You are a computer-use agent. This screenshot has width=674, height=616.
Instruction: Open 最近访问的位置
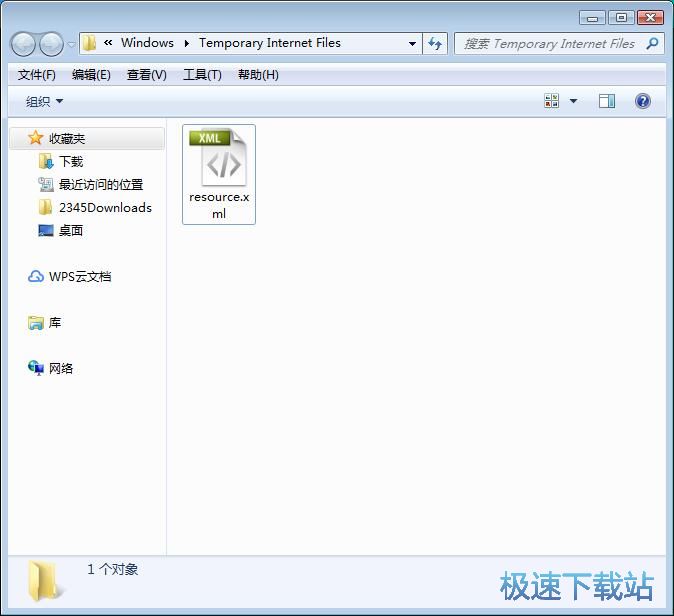click(101, 185)
